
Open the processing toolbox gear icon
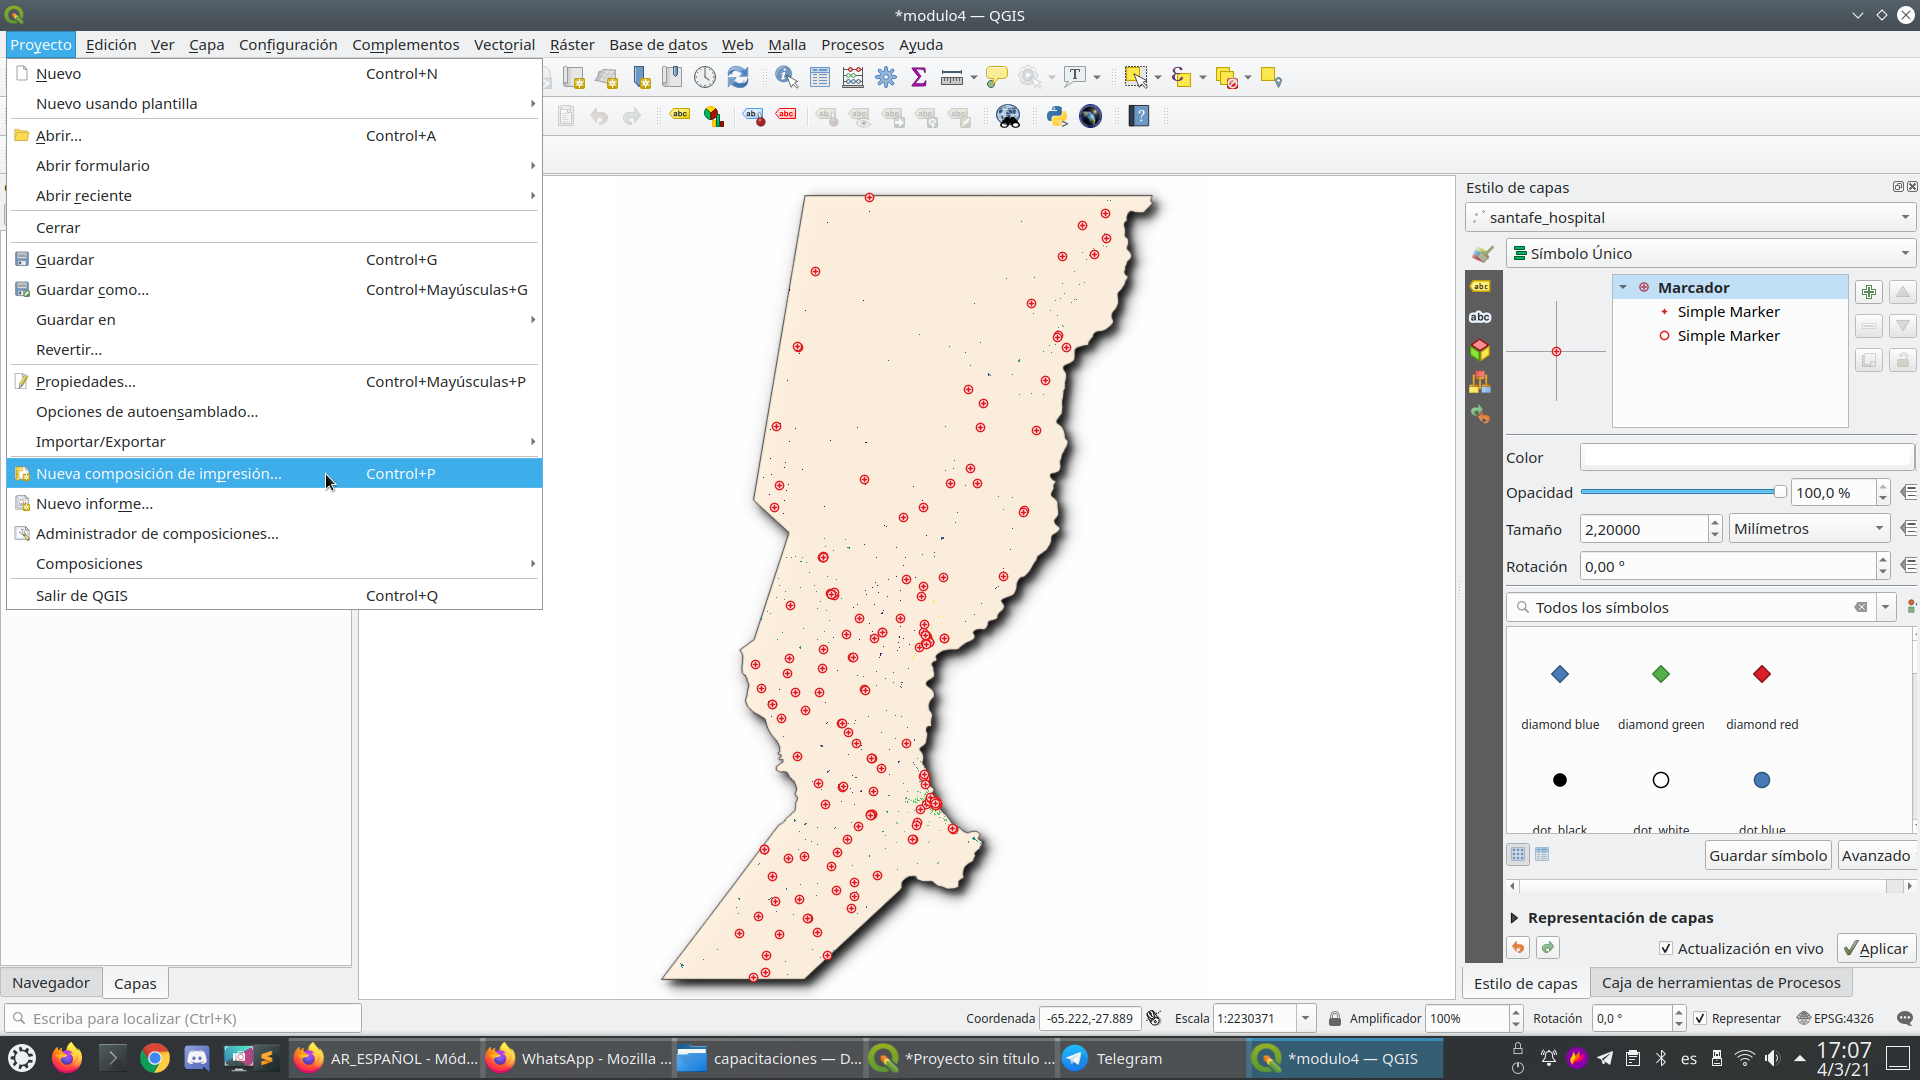886,77
